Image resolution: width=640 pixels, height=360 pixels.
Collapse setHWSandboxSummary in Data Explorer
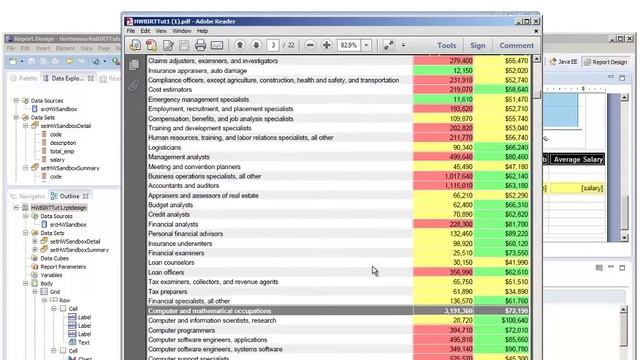[26, 168]
